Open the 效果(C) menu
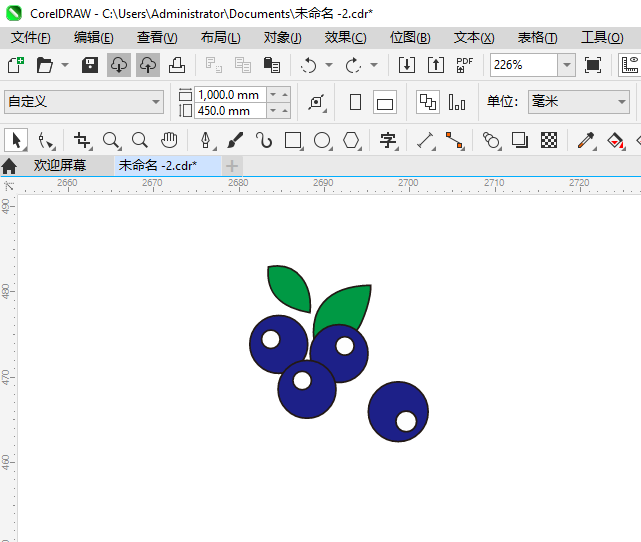641x542 pixels. (x=346, y=38)
